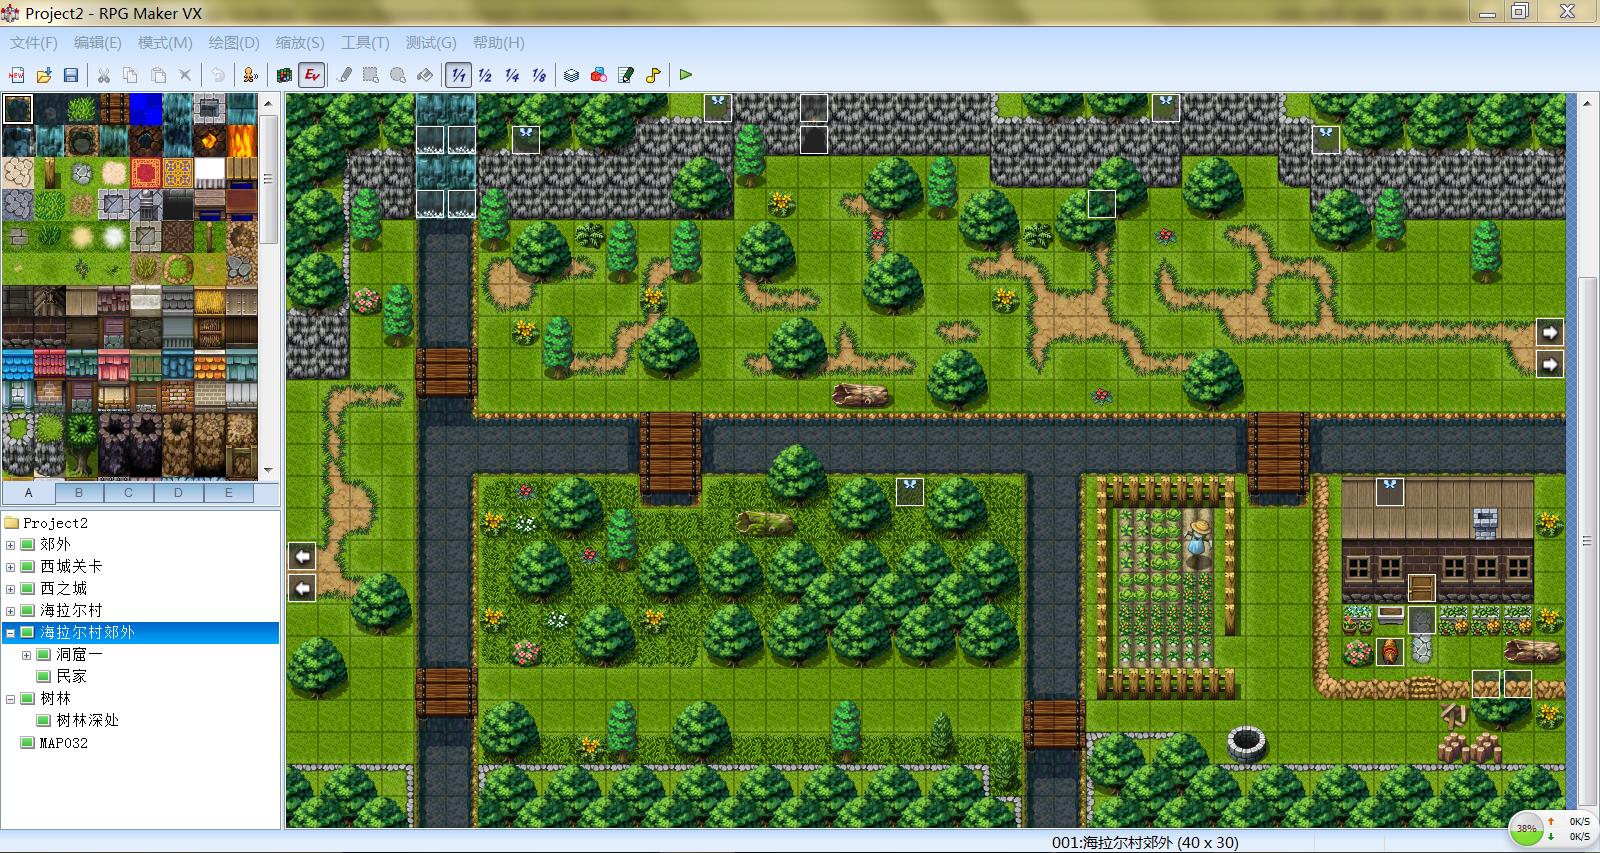Click the Undo arrow icon

point(217,75)
